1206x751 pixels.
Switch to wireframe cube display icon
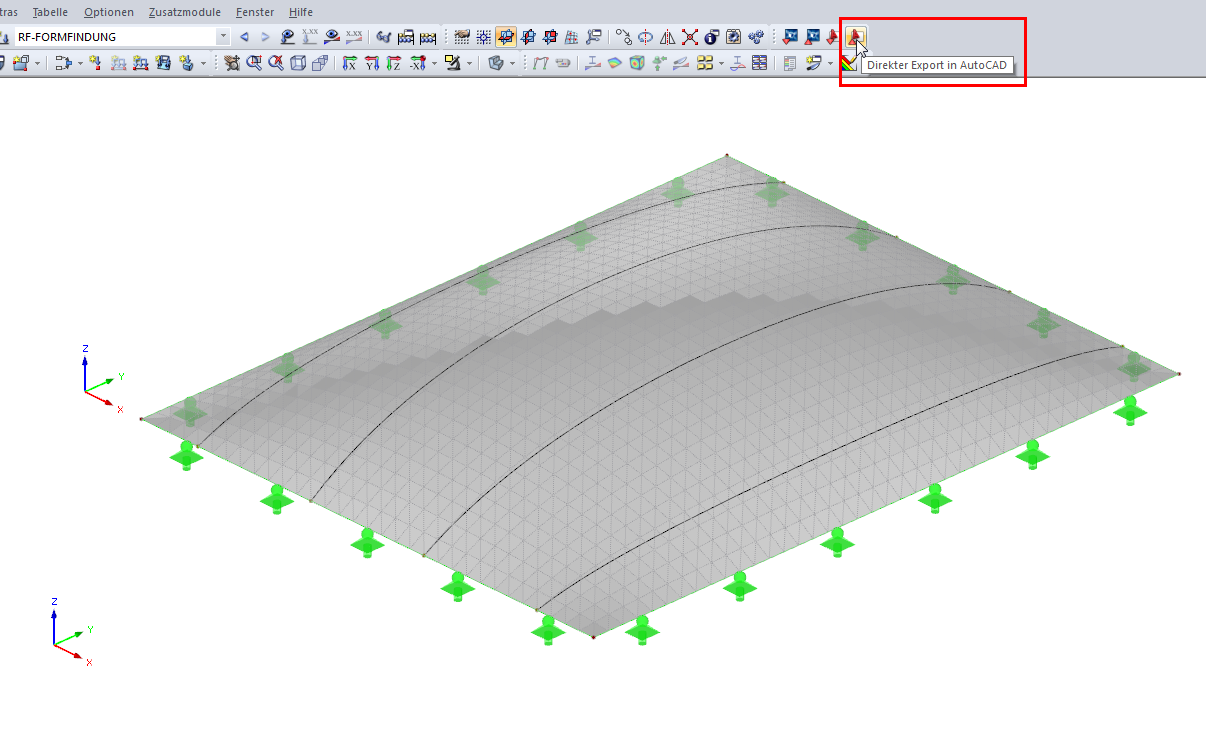pos(297,63)
